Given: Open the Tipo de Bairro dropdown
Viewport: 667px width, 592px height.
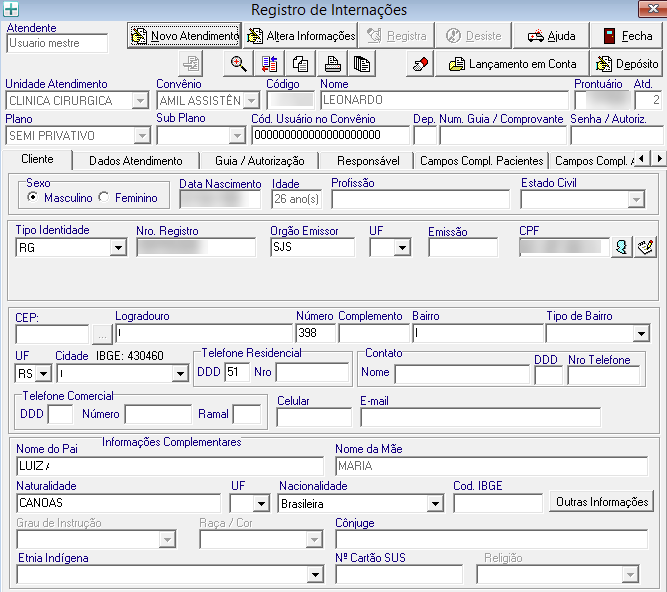Looking at the screenshot, I should point(641,334).
